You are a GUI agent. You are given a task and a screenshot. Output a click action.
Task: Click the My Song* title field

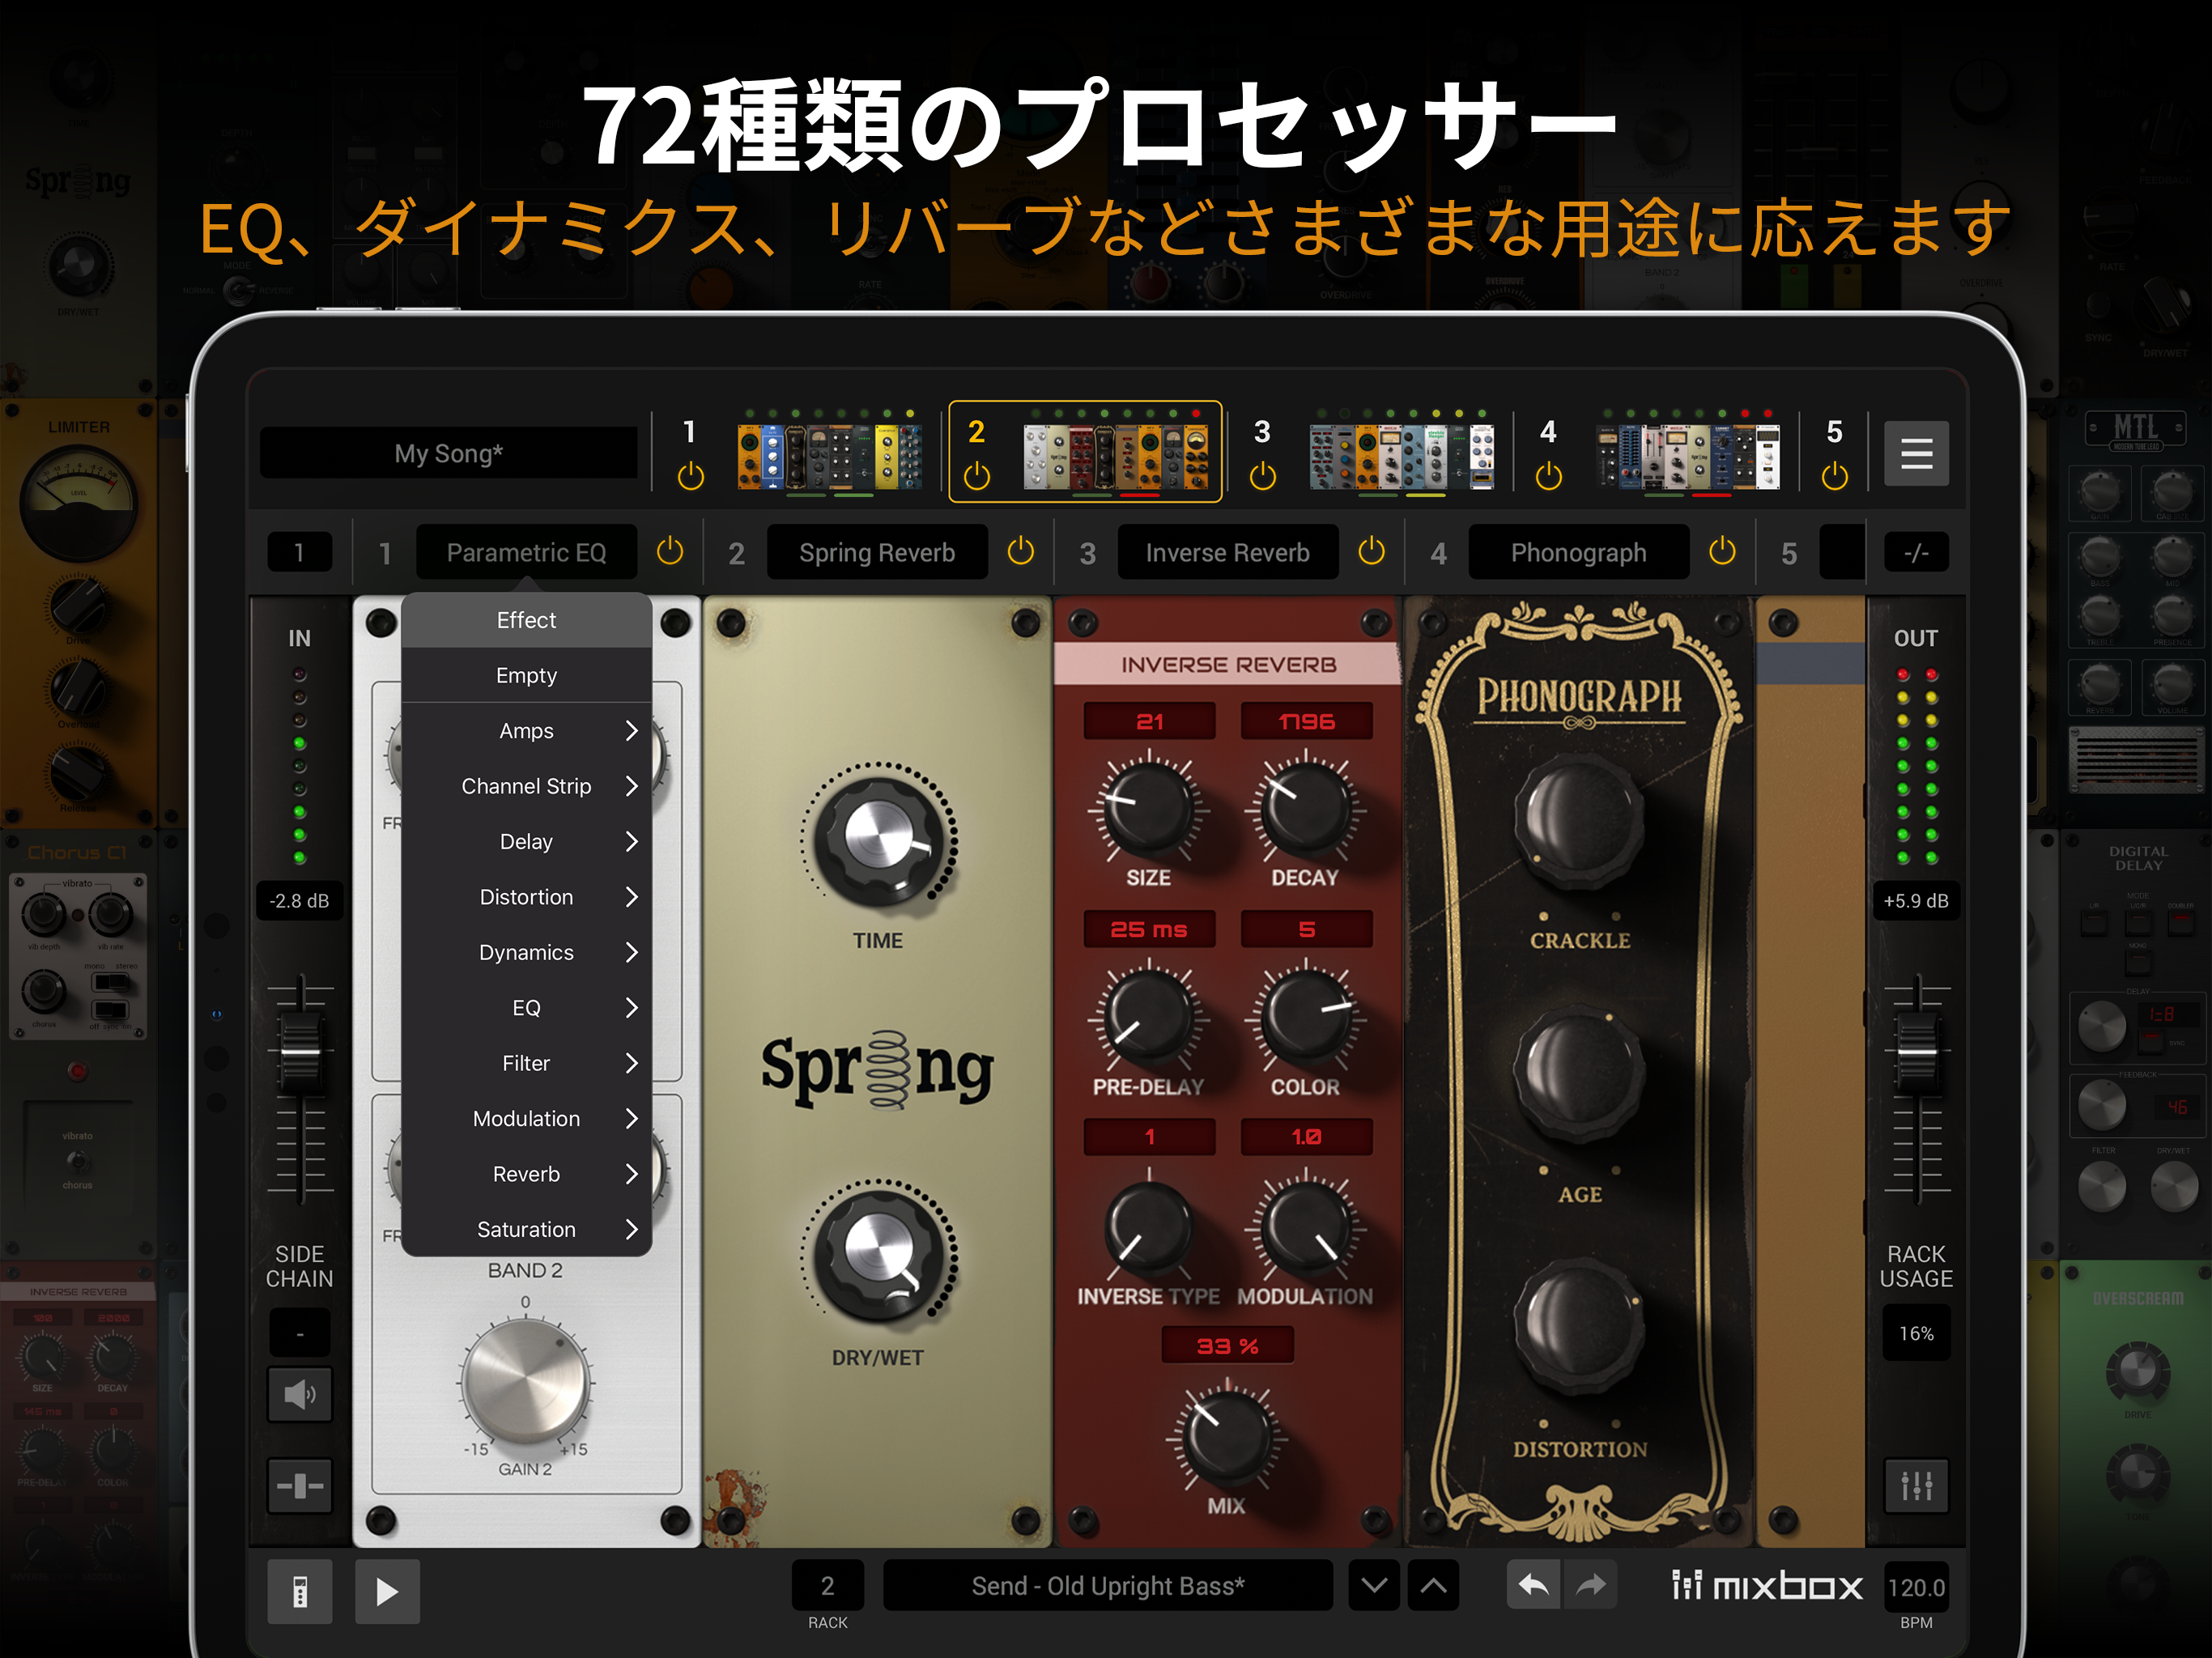click(448, 453)
